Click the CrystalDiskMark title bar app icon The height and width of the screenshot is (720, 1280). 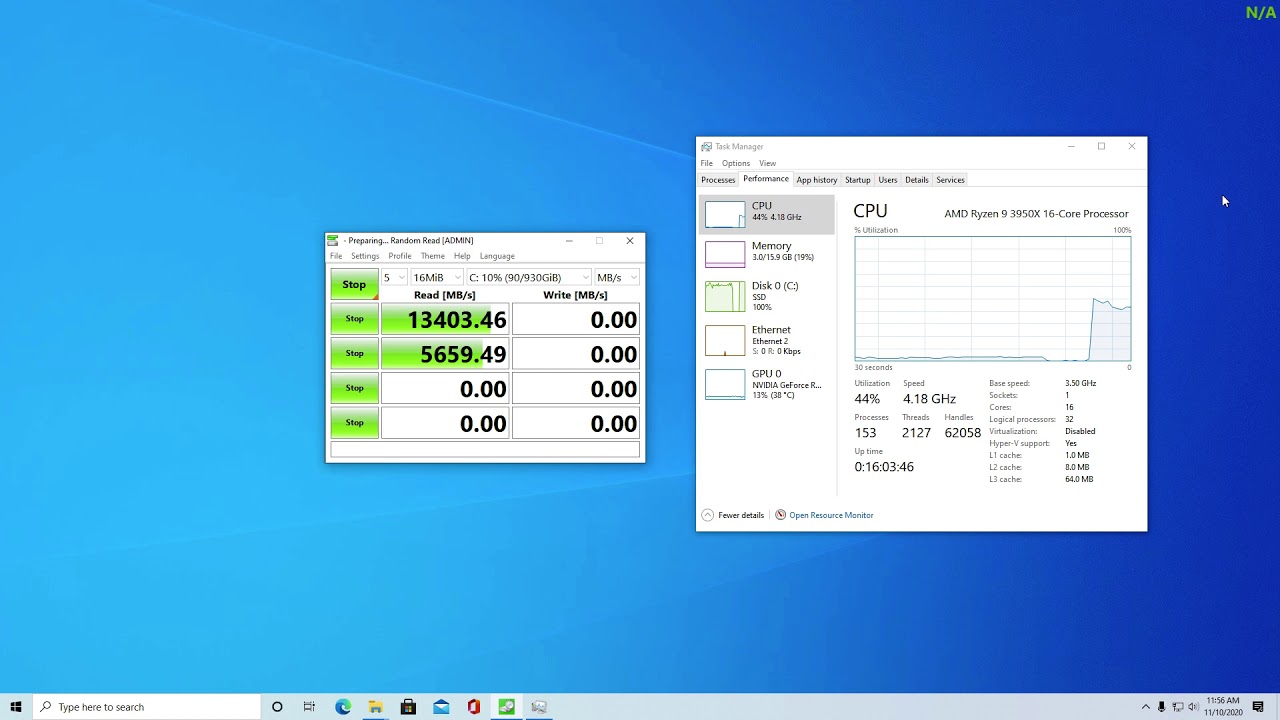click(334, 240)
